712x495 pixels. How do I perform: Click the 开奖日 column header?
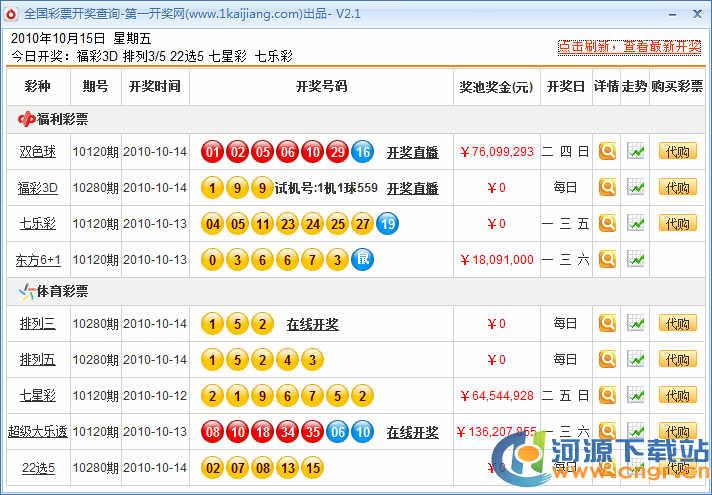coord(566,86)
